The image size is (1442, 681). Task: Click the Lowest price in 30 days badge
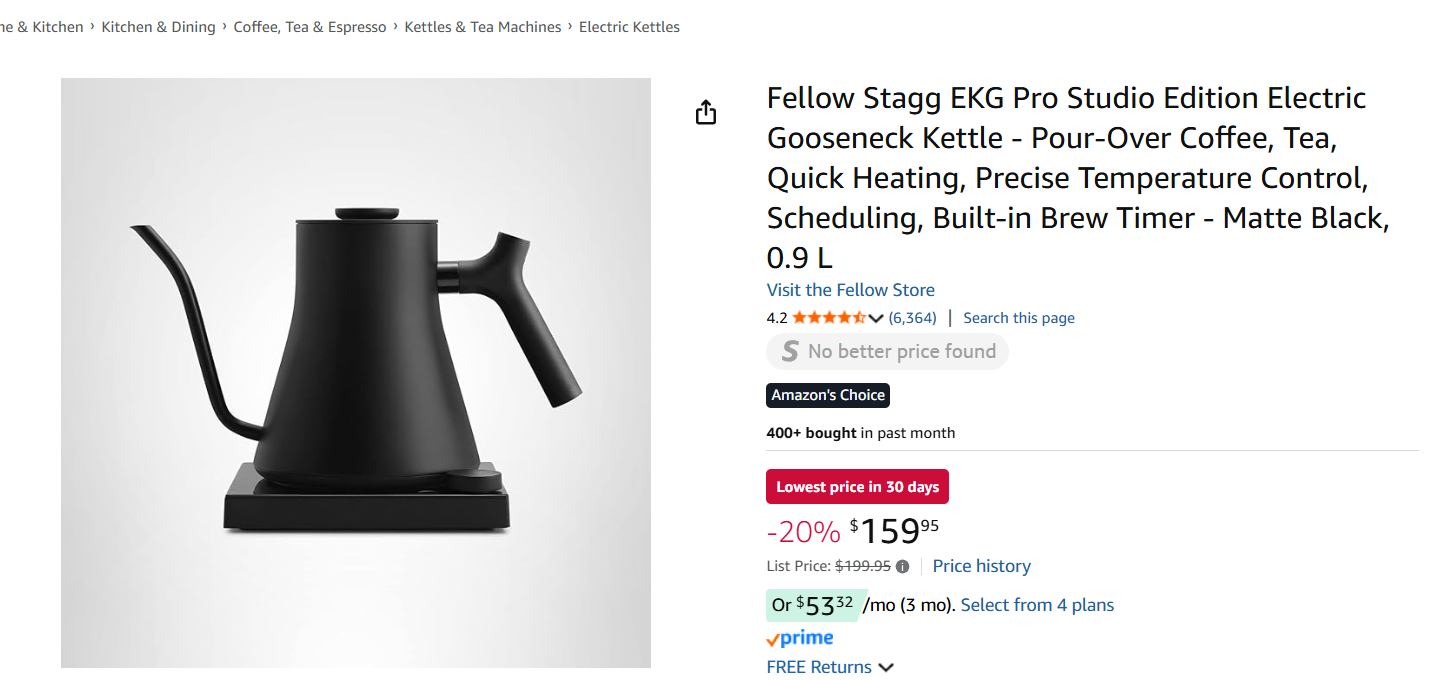(857, 487)
